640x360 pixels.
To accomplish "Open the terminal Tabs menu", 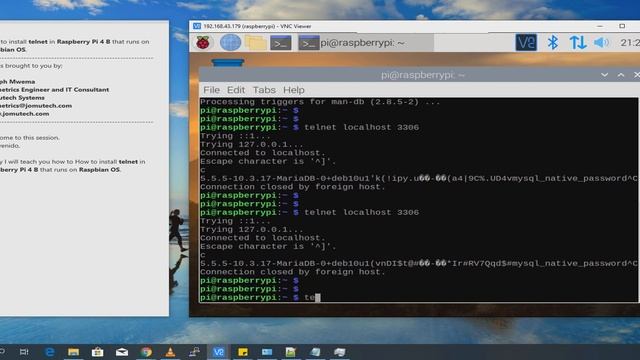I will tap(264, 90).
